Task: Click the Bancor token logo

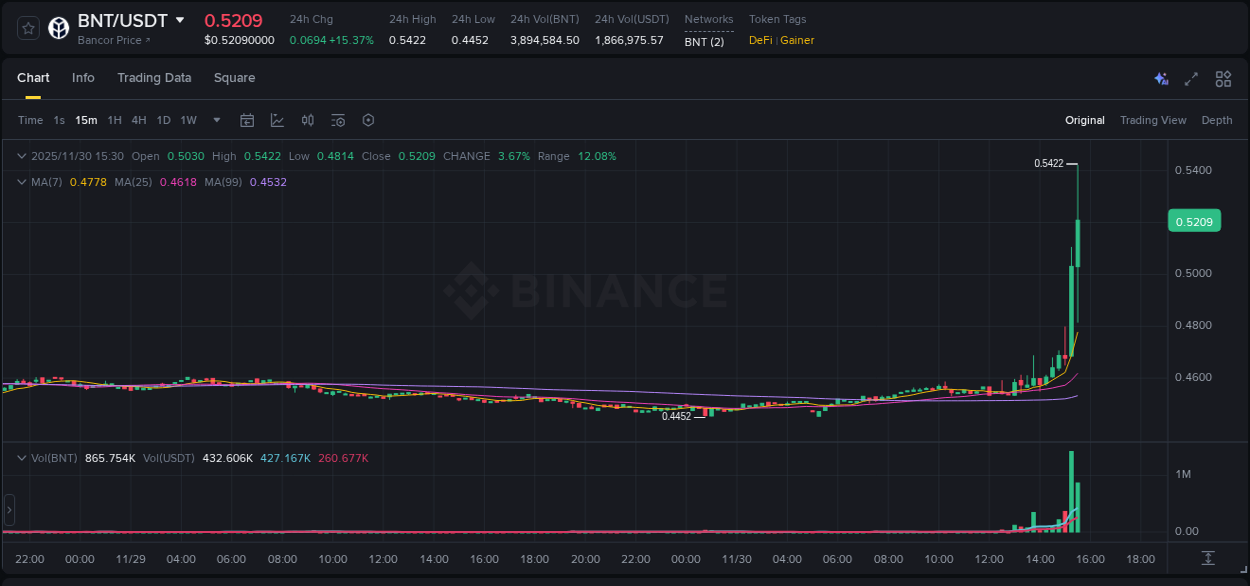Action: coord(58,27)
